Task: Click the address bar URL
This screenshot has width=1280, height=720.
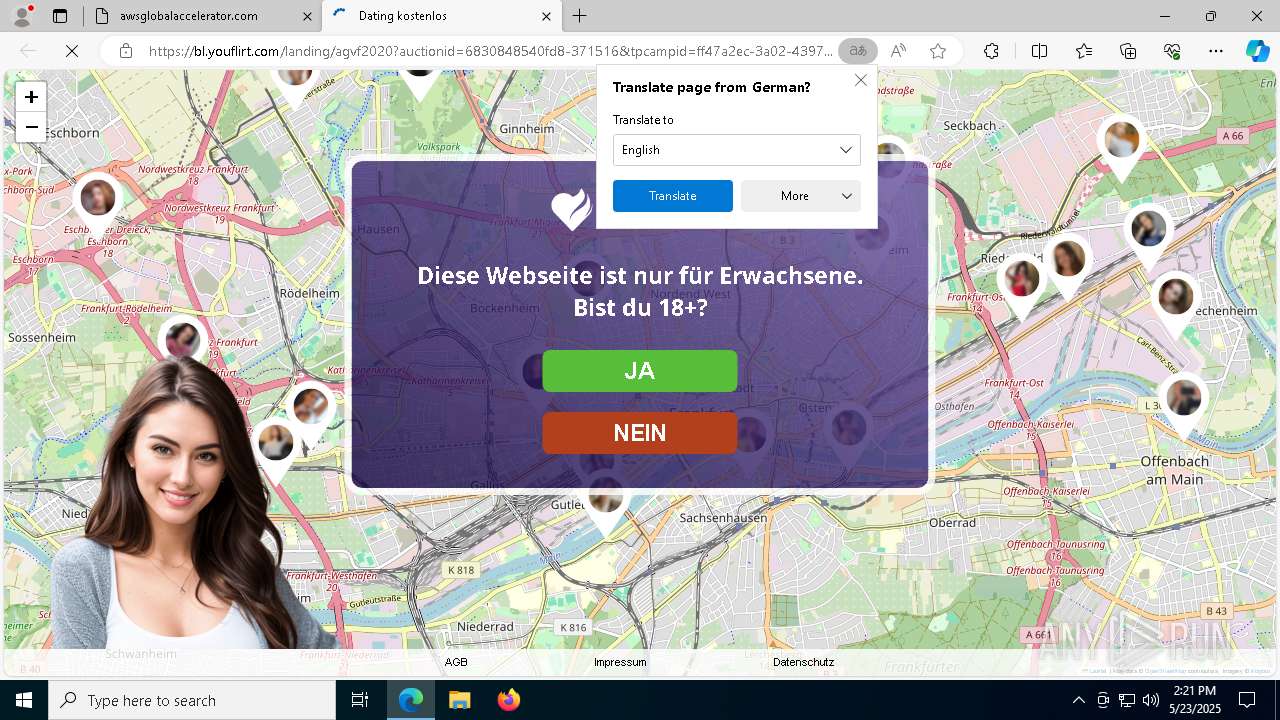Action: [490, 51]
